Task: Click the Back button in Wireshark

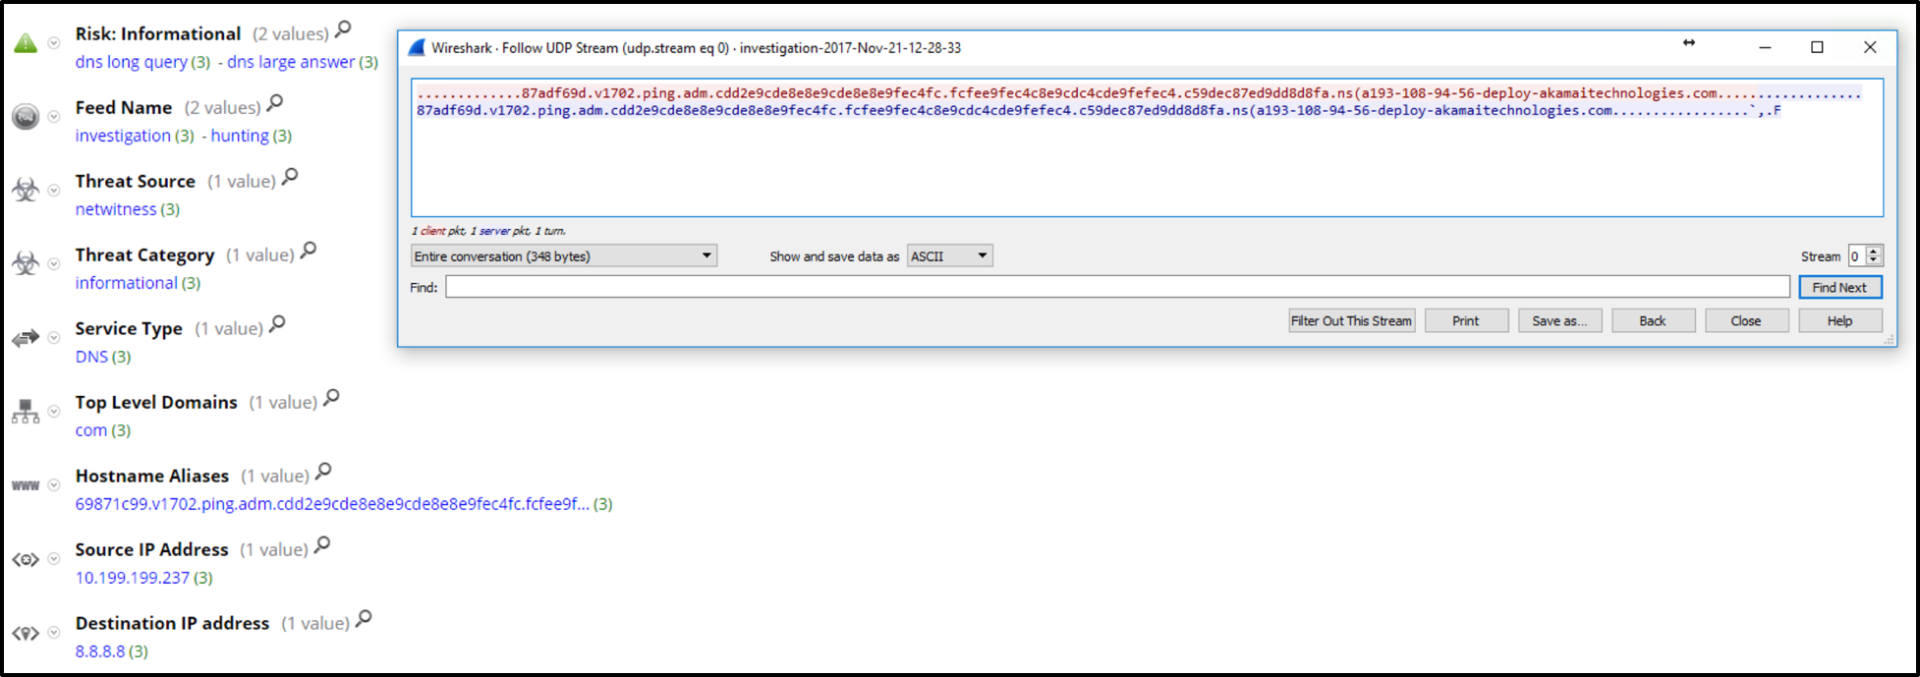Action: click(1653, 321)
